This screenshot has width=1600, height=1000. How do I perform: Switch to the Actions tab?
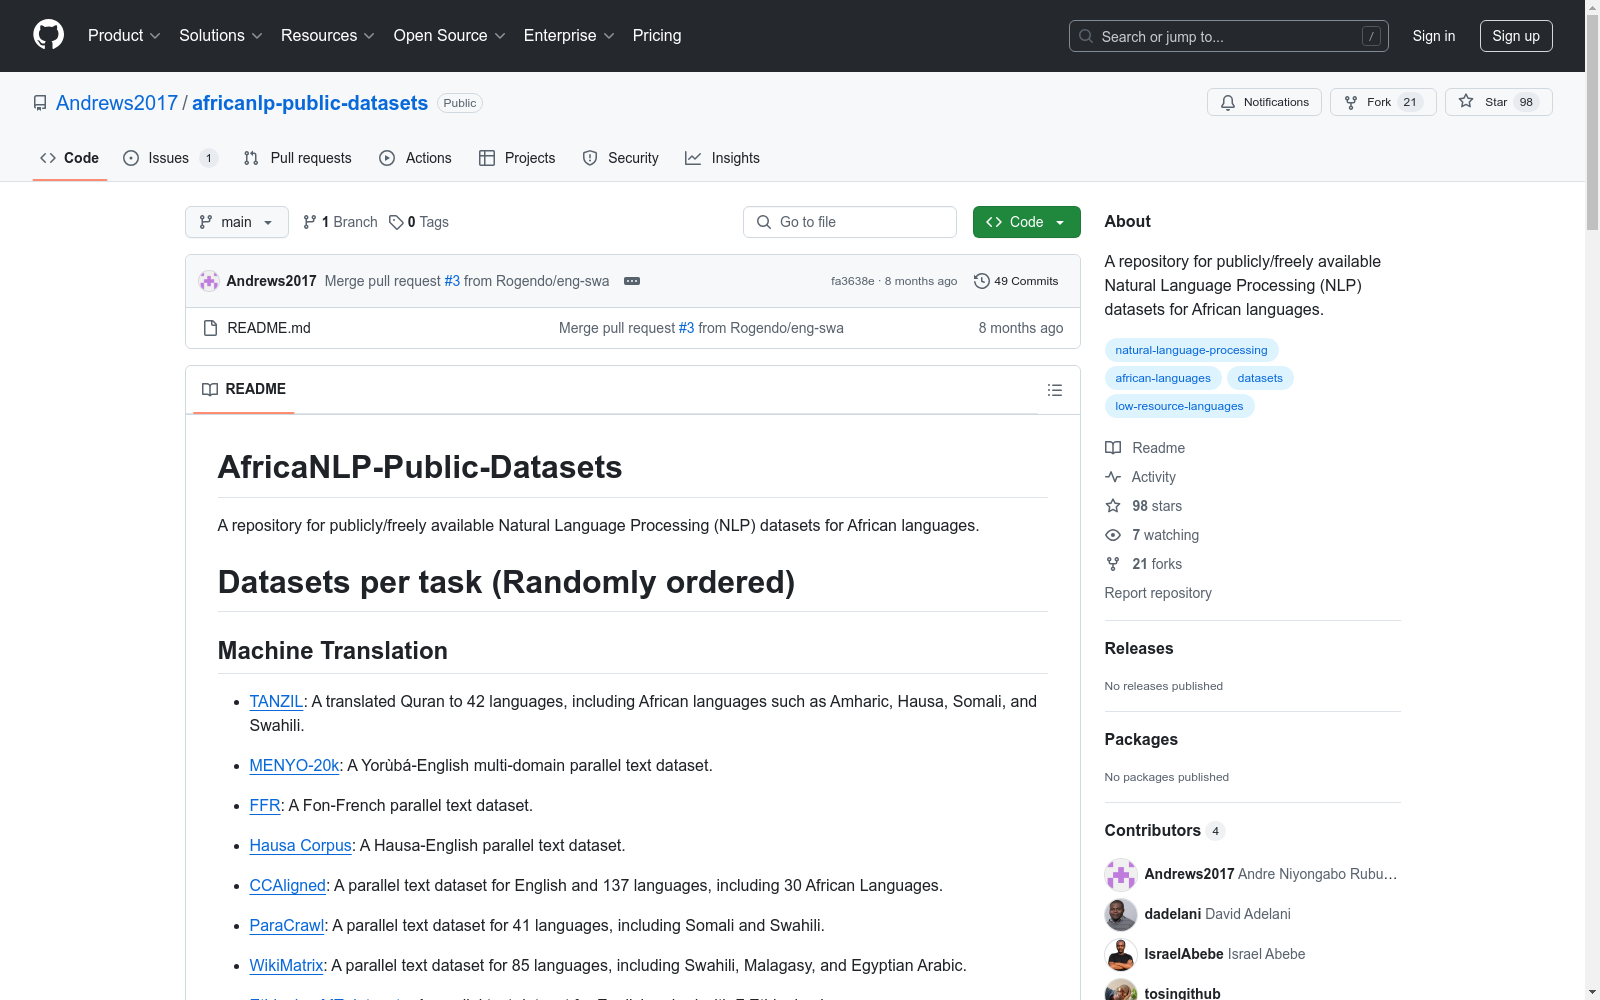pyautogui.click(x=415, y=158)
